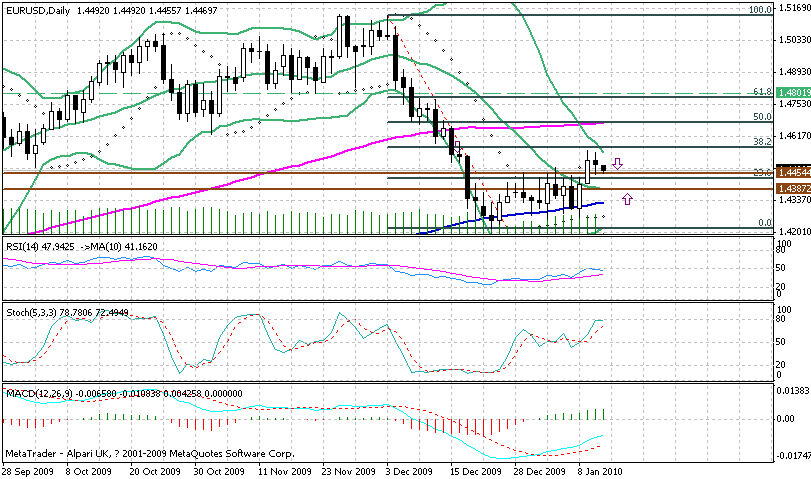Select the brown 1.44544 price label
This screenshot has height=479, width=811.
pyautogui.click(x=793, y=171)
